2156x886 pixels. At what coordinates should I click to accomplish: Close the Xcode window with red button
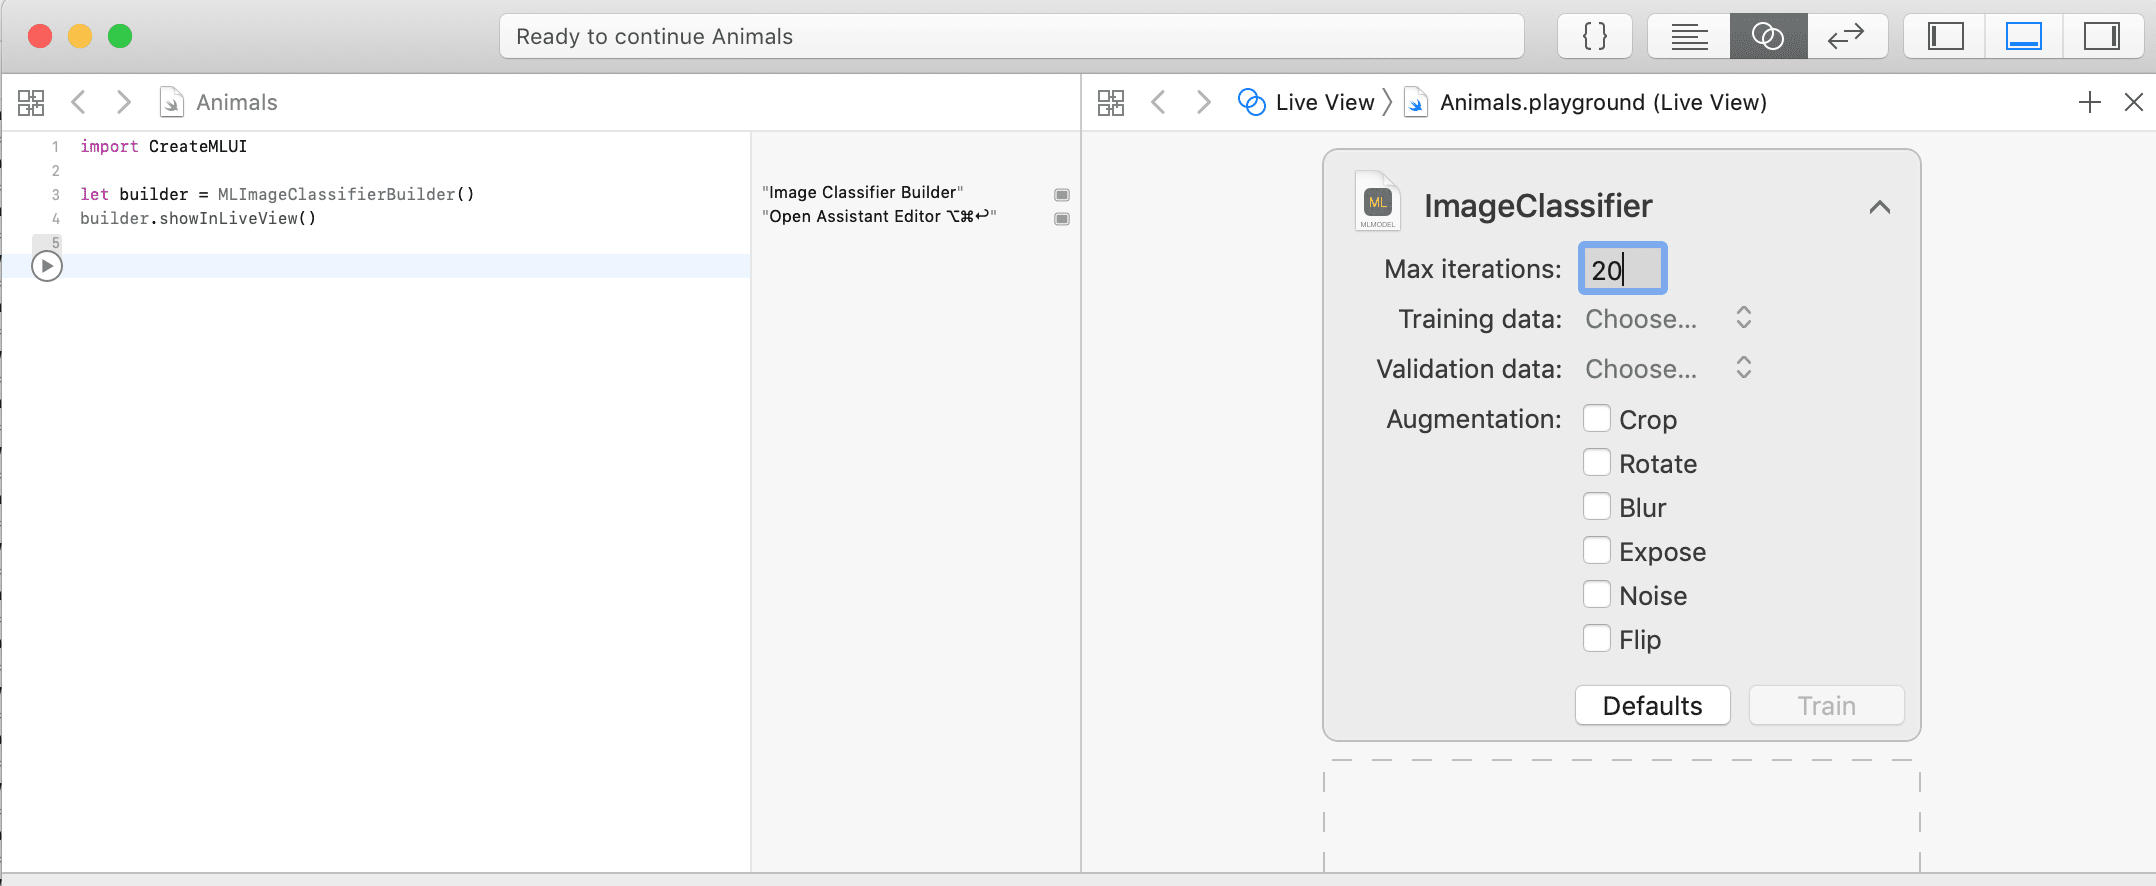(40, 37)
